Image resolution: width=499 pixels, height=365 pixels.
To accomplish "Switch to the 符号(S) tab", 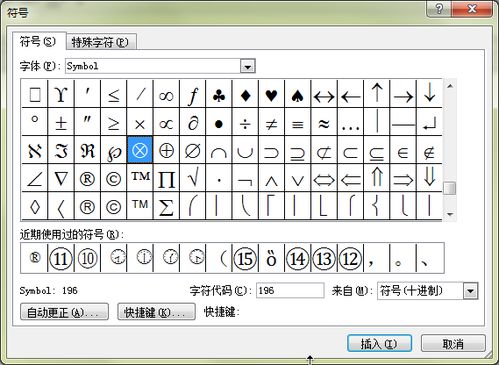I will [38, 42].
